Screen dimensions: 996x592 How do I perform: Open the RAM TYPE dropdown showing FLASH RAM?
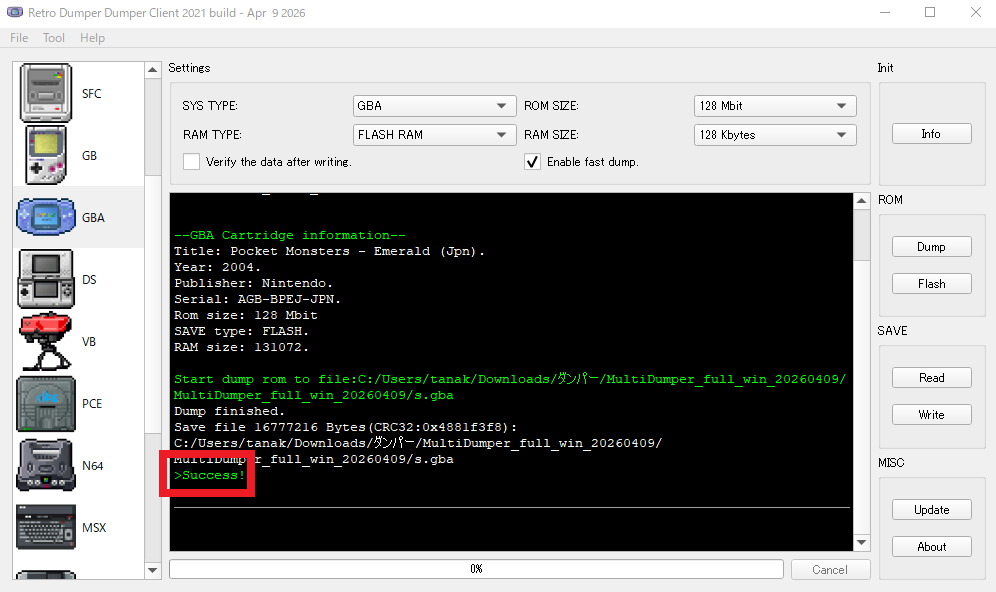(x=434, y=135)
